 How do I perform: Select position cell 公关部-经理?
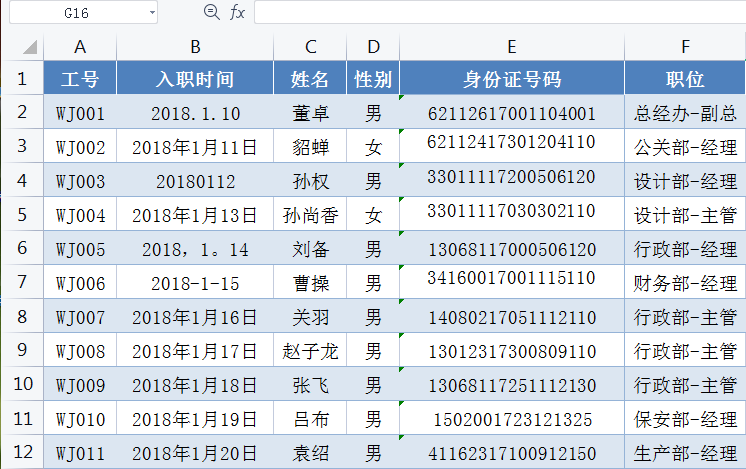[685, 146]
